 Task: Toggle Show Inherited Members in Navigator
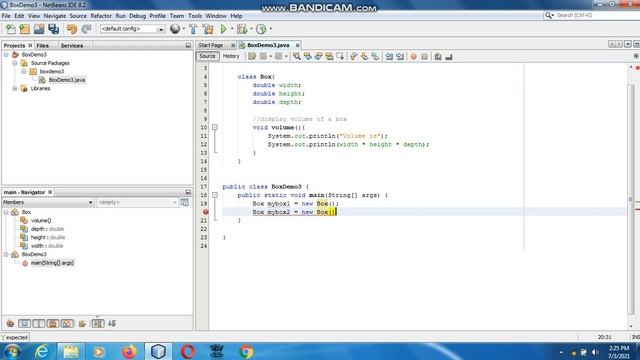pyautogui.click(x=10, y=324)
